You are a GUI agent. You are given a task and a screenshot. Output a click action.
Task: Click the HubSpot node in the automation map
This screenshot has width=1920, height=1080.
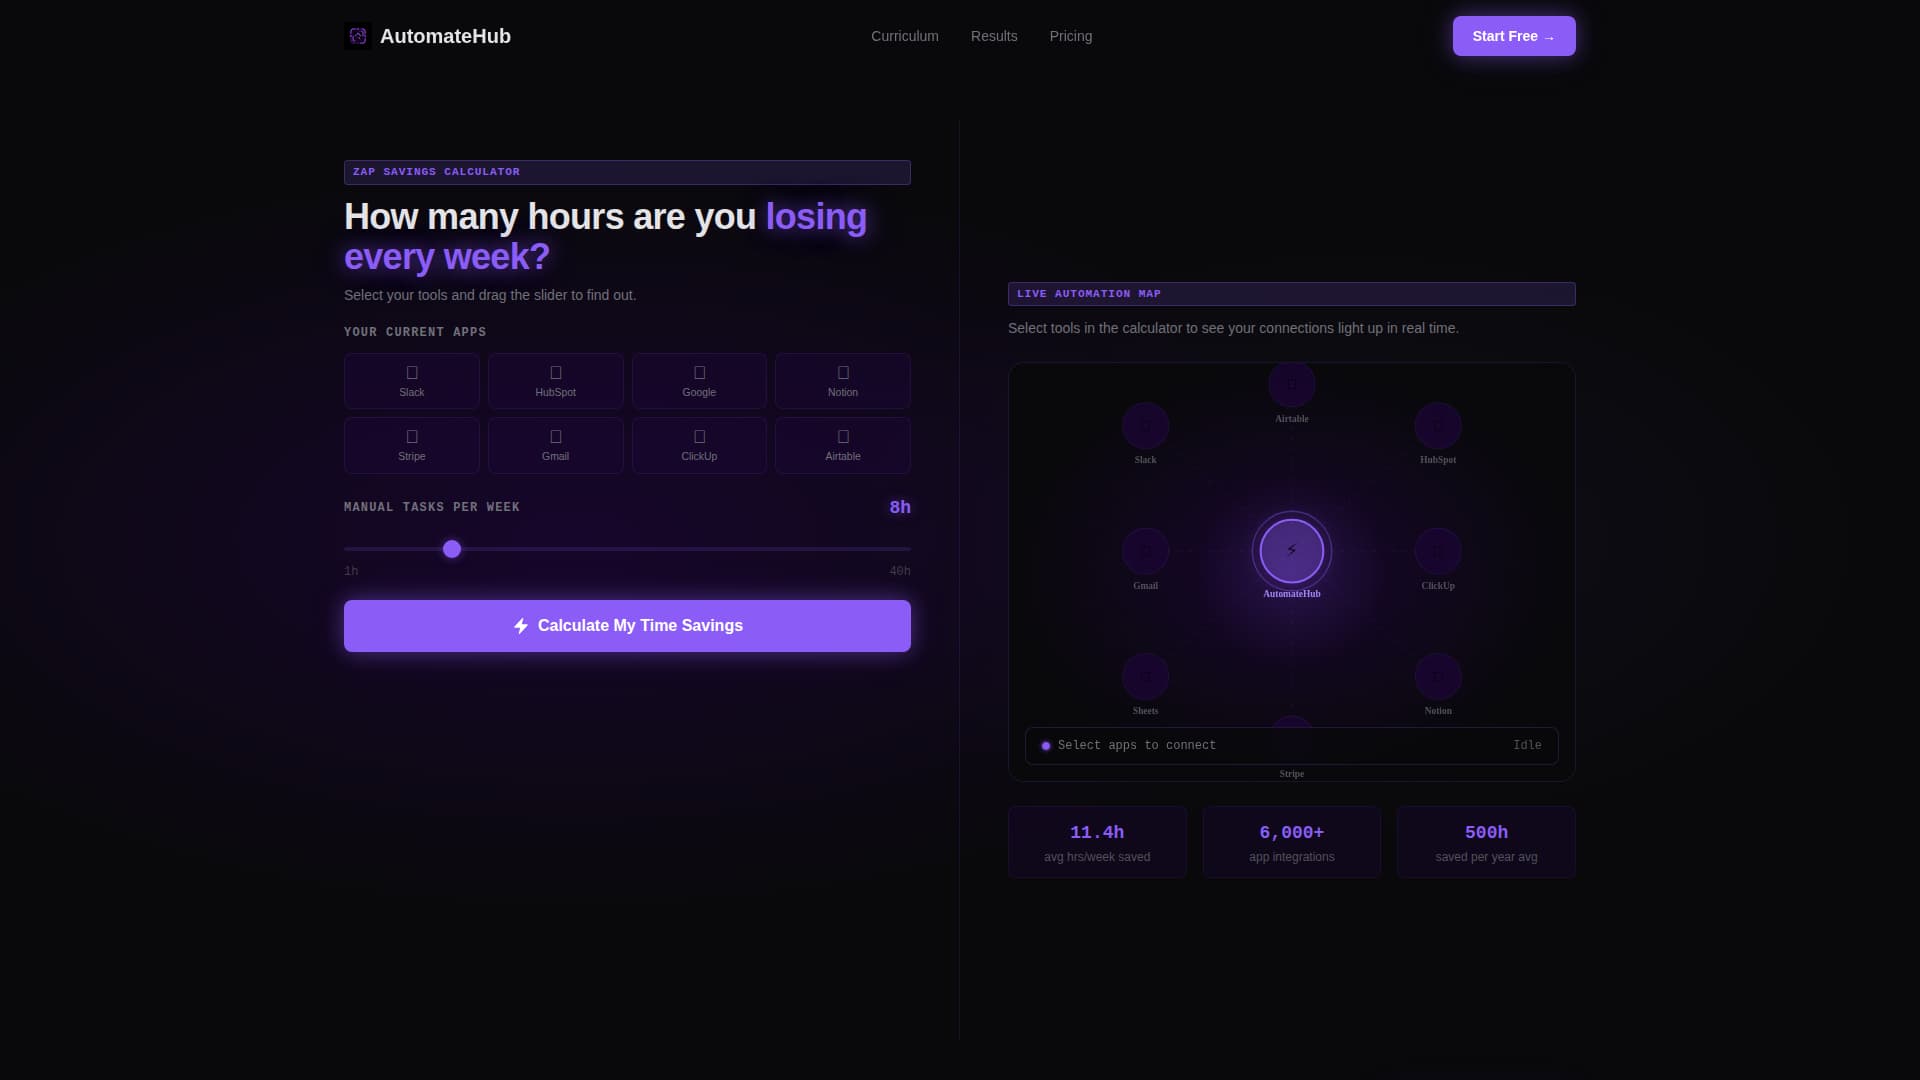1438,425
